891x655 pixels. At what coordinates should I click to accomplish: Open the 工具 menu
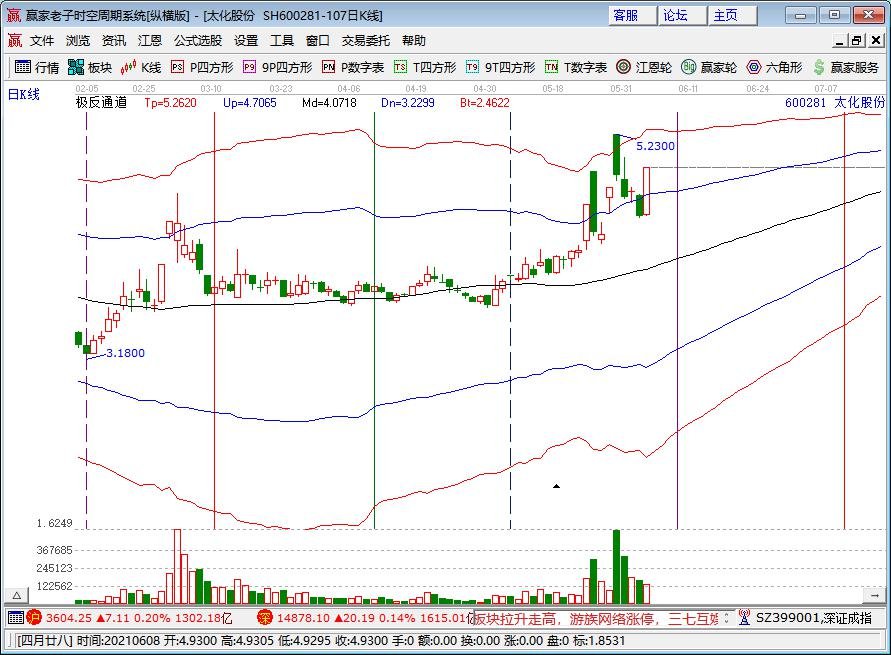pos(282,40)
